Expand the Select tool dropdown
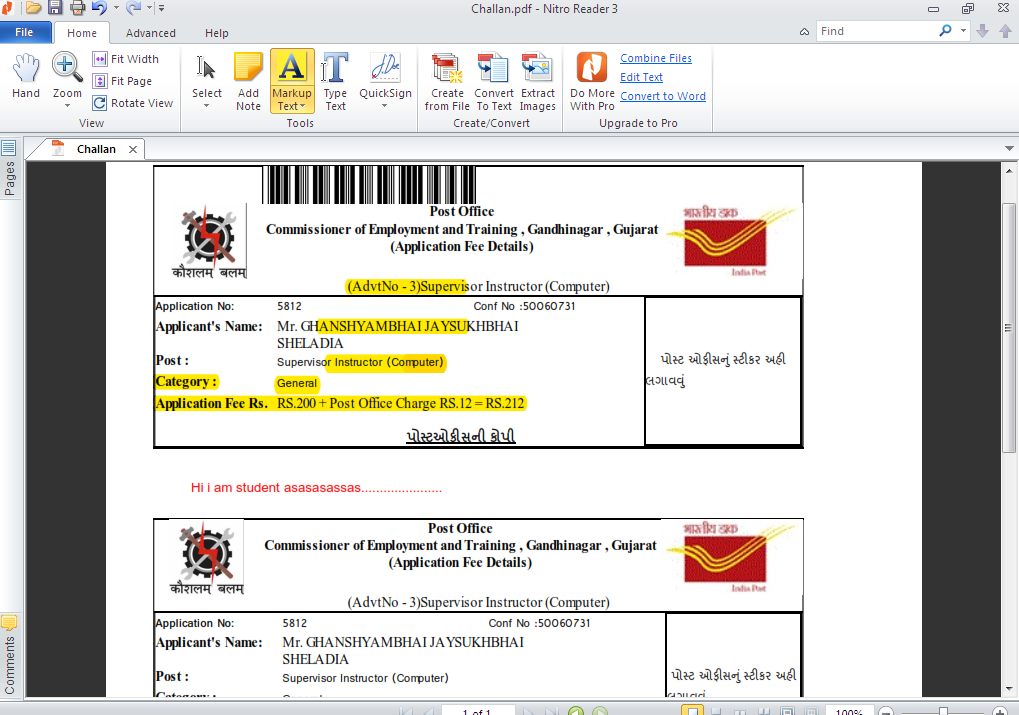 pos(207,106)
